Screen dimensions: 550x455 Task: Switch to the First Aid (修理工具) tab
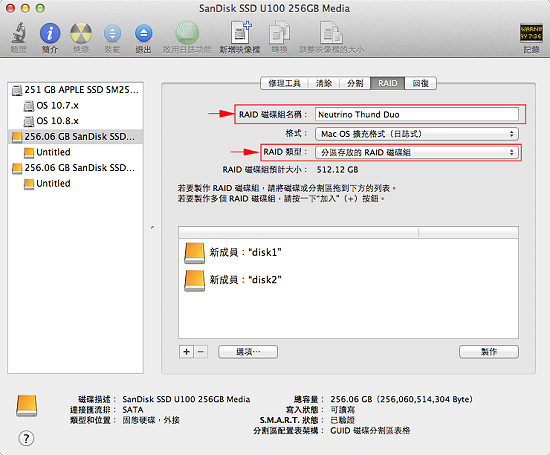284,83
